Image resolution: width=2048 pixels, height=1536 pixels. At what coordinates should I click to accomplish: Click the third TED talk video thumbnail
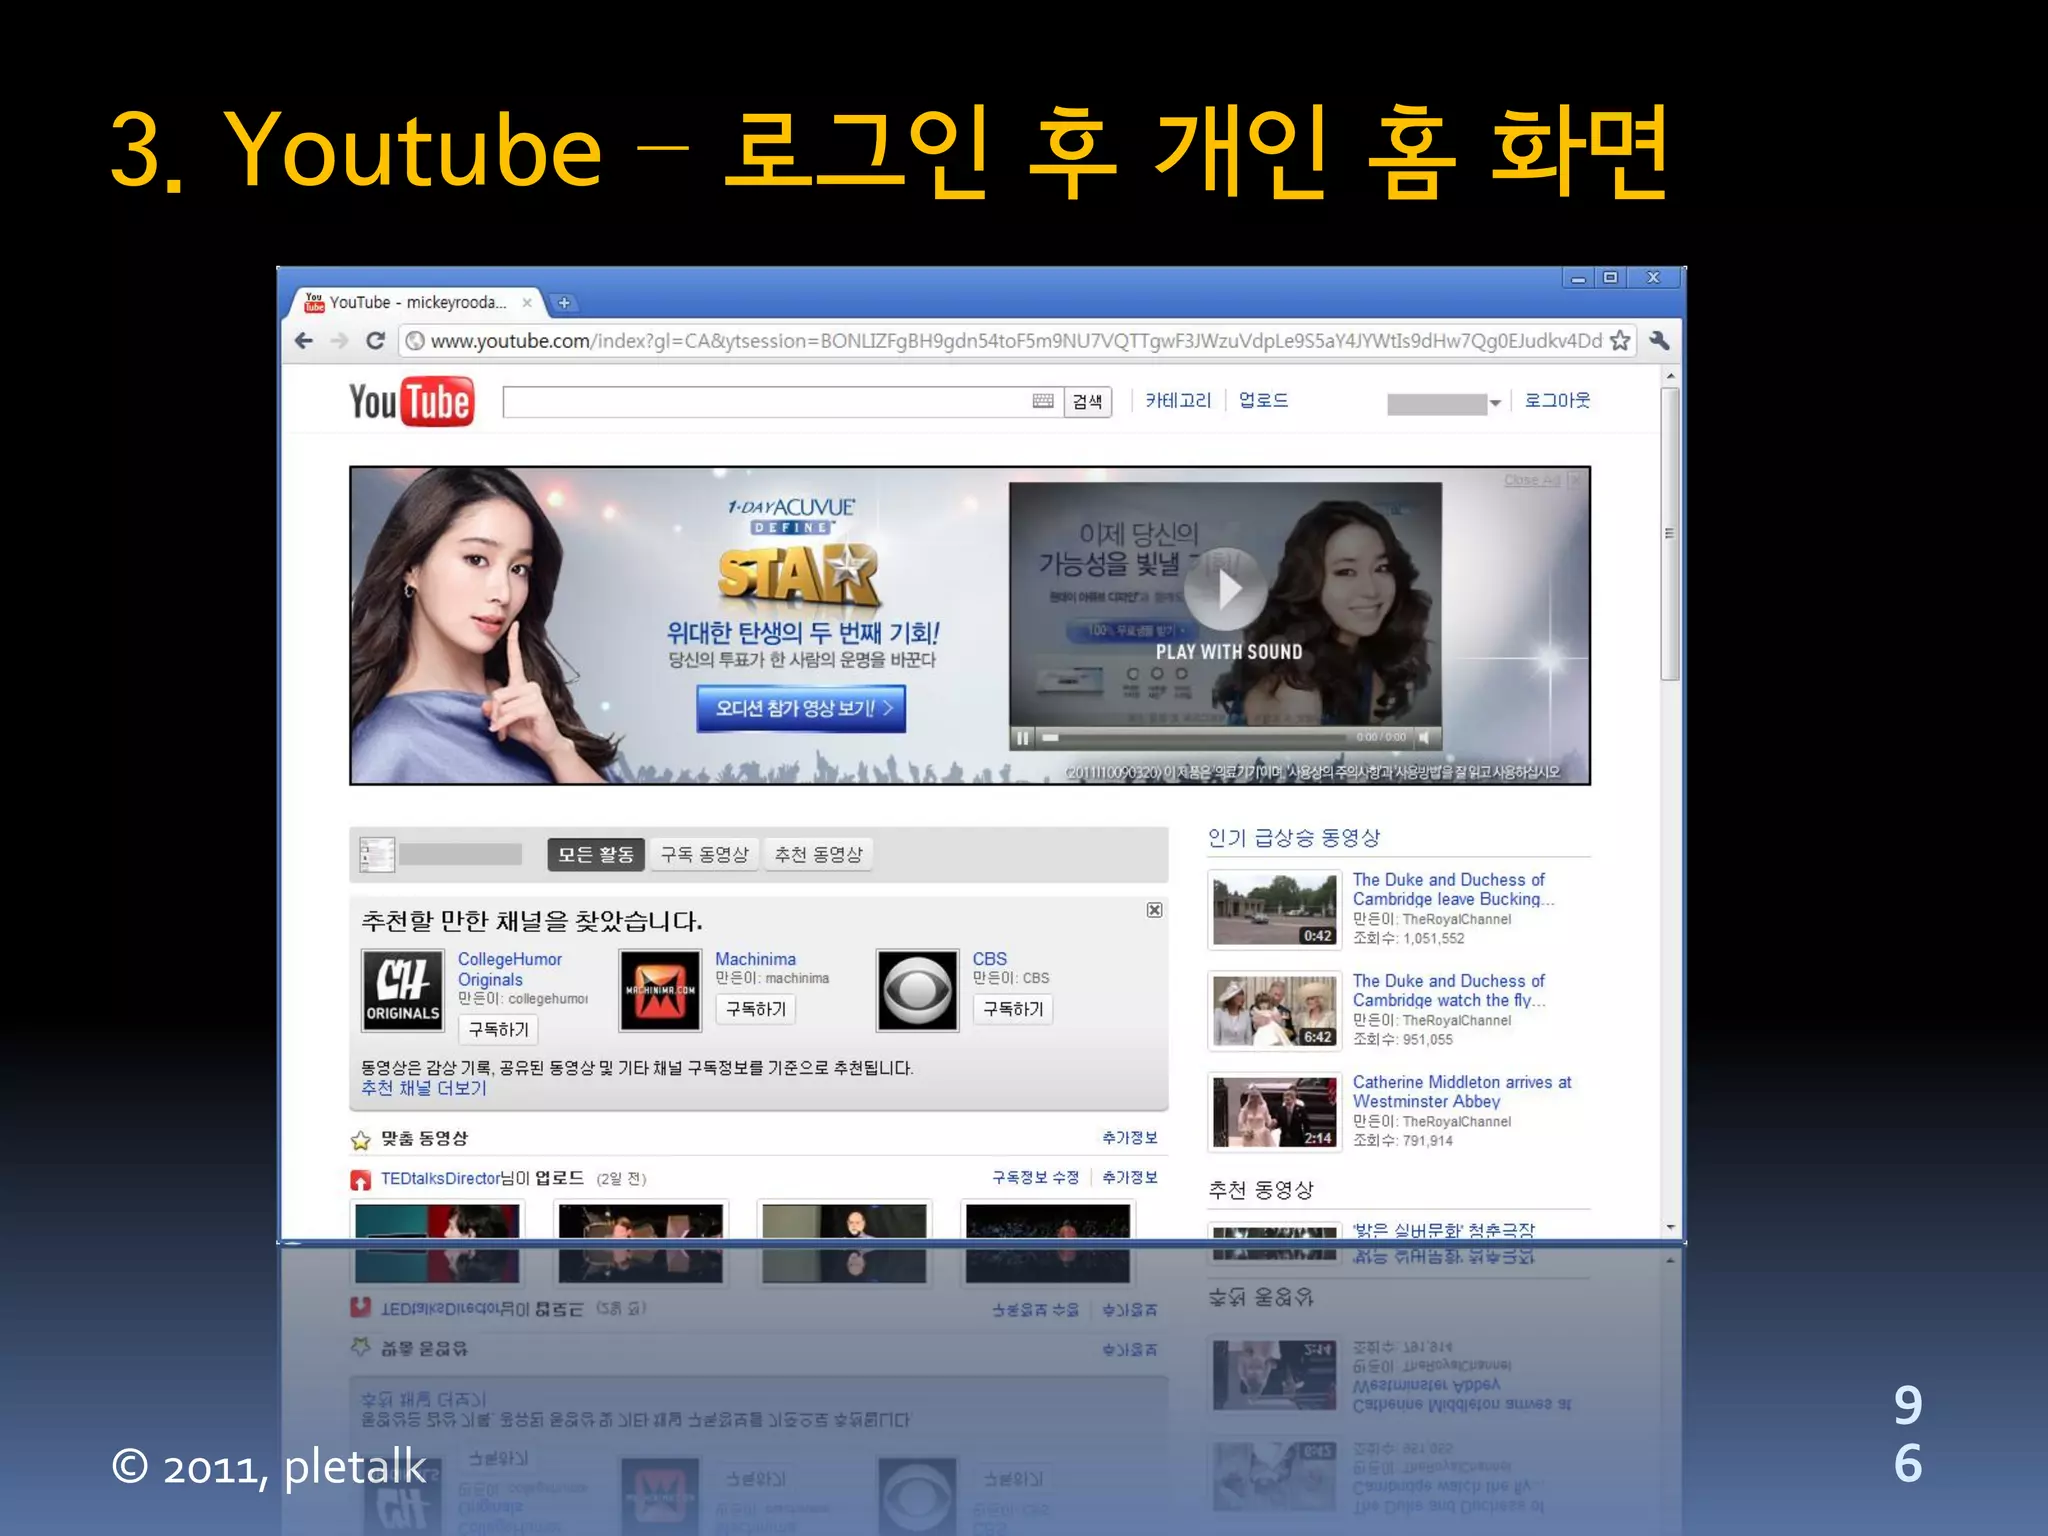point(844,1222)
